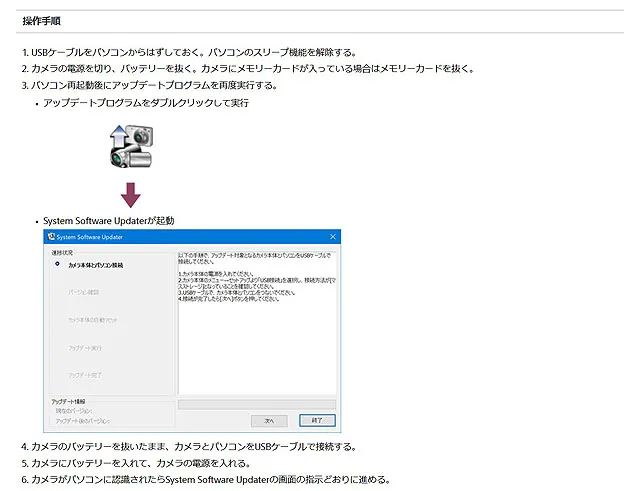Click the greyed-out アップデート完了 step label
Viewport: 640px width, 491px height.
[x=85, y=375]
